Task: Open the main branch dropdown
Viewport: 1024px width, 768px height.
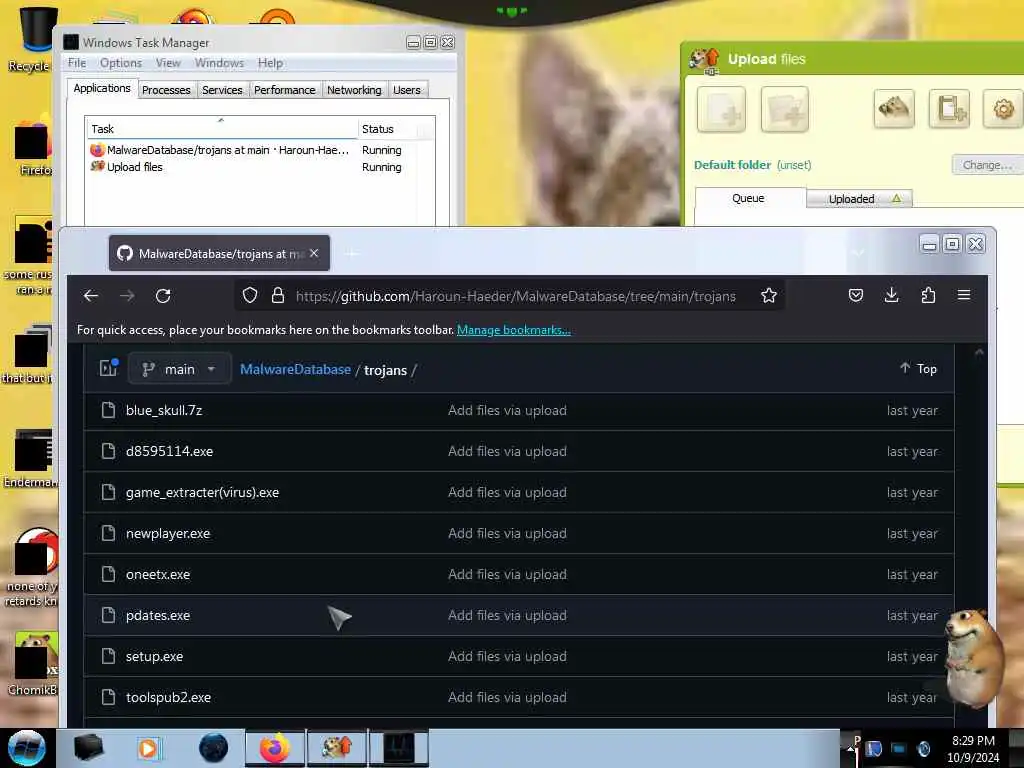Action: [180, 369]
